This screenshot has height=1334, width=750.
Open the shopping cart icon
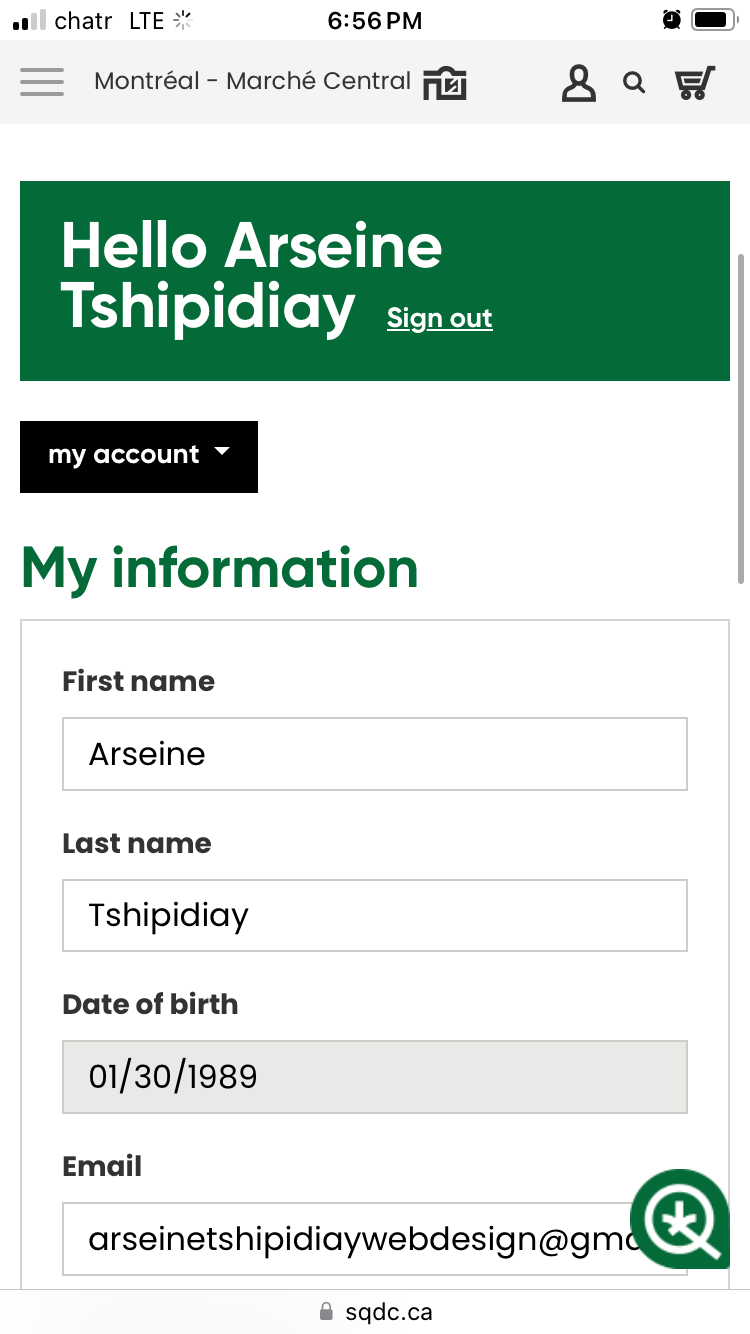coord(696,83)
